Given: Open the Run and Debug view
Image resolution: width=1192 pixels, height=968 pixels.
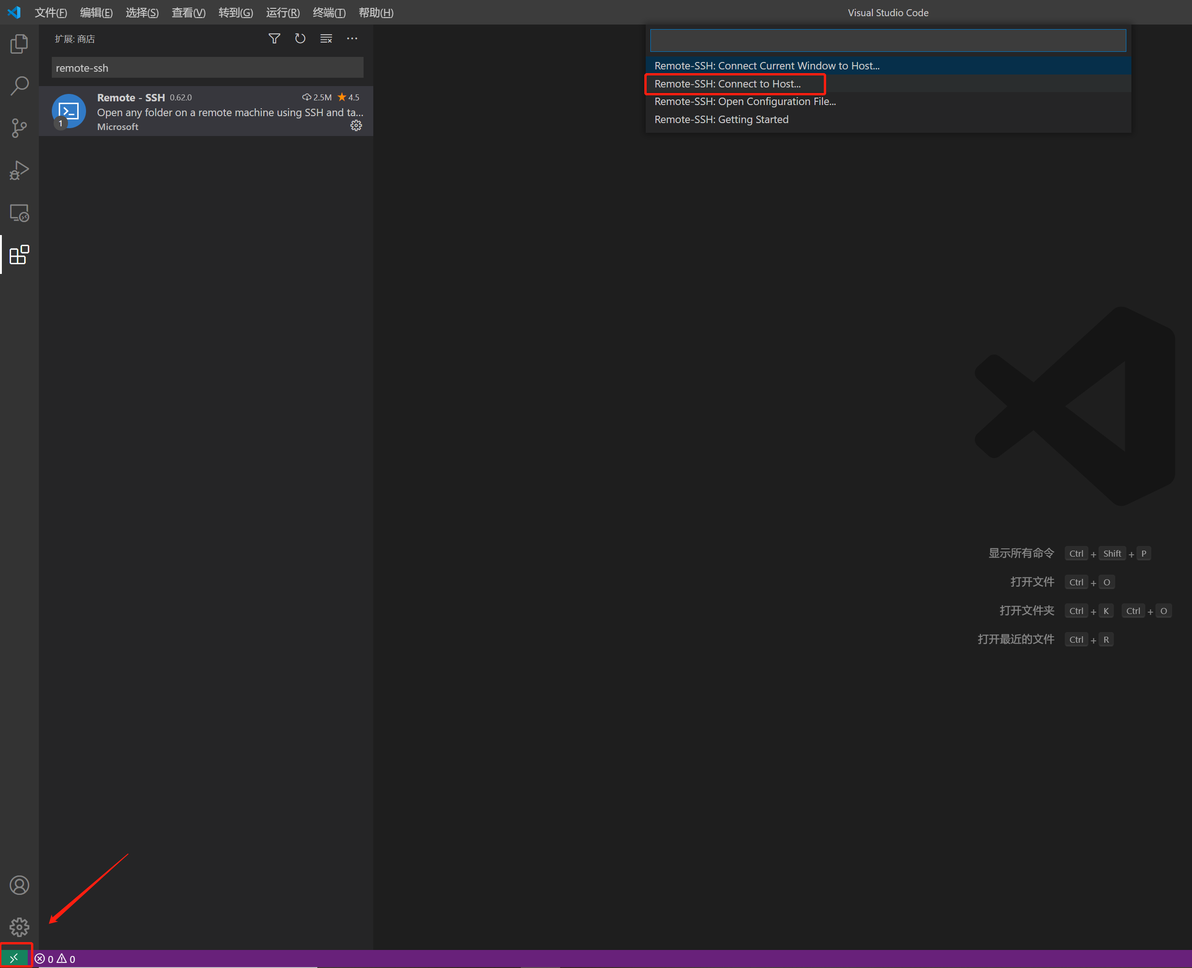Looking at the screenshot, I should pyautogui.click(x=19, y=170).
